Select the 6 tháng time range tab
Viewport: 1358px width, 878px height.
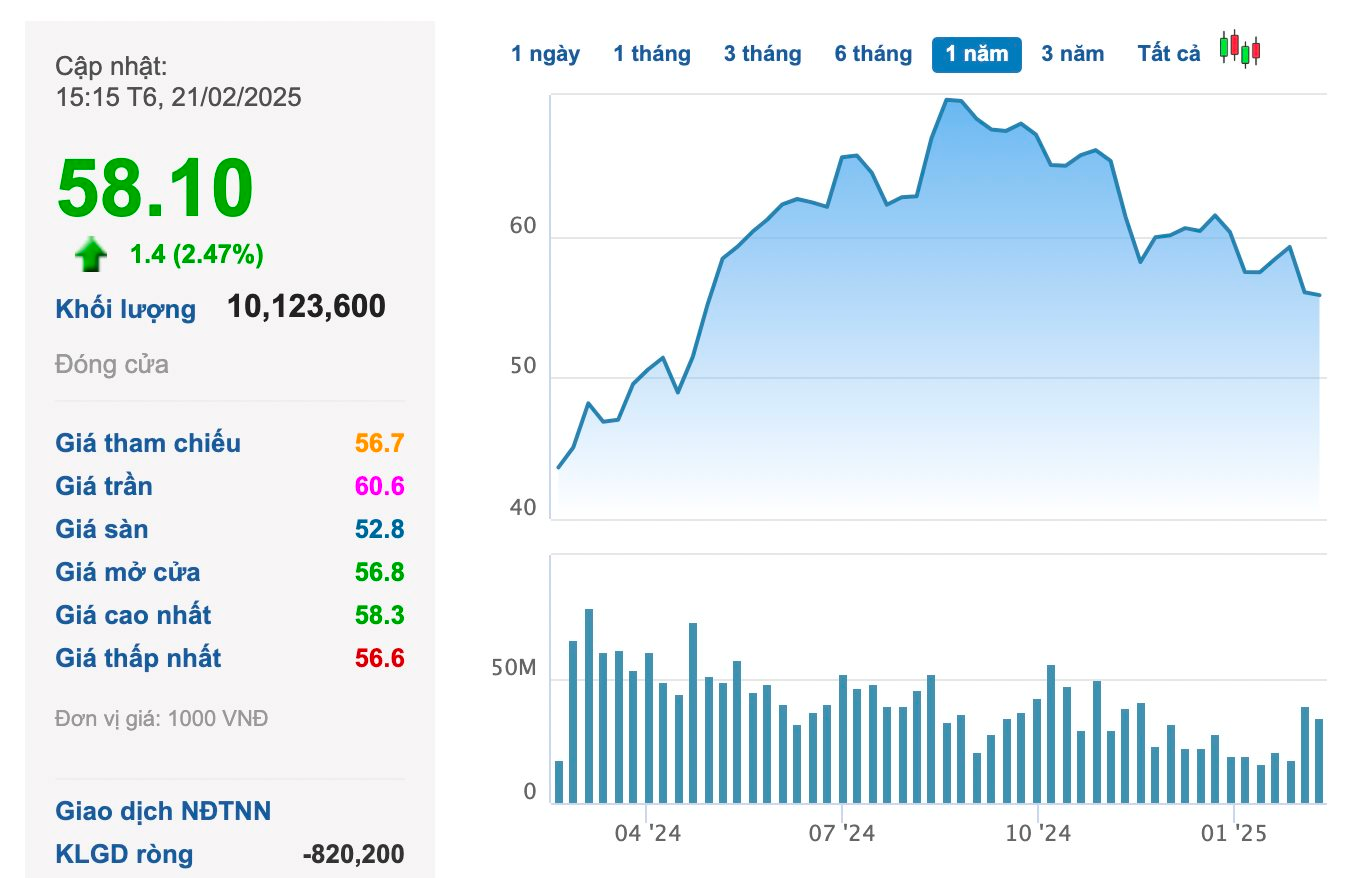coord(874,54)
